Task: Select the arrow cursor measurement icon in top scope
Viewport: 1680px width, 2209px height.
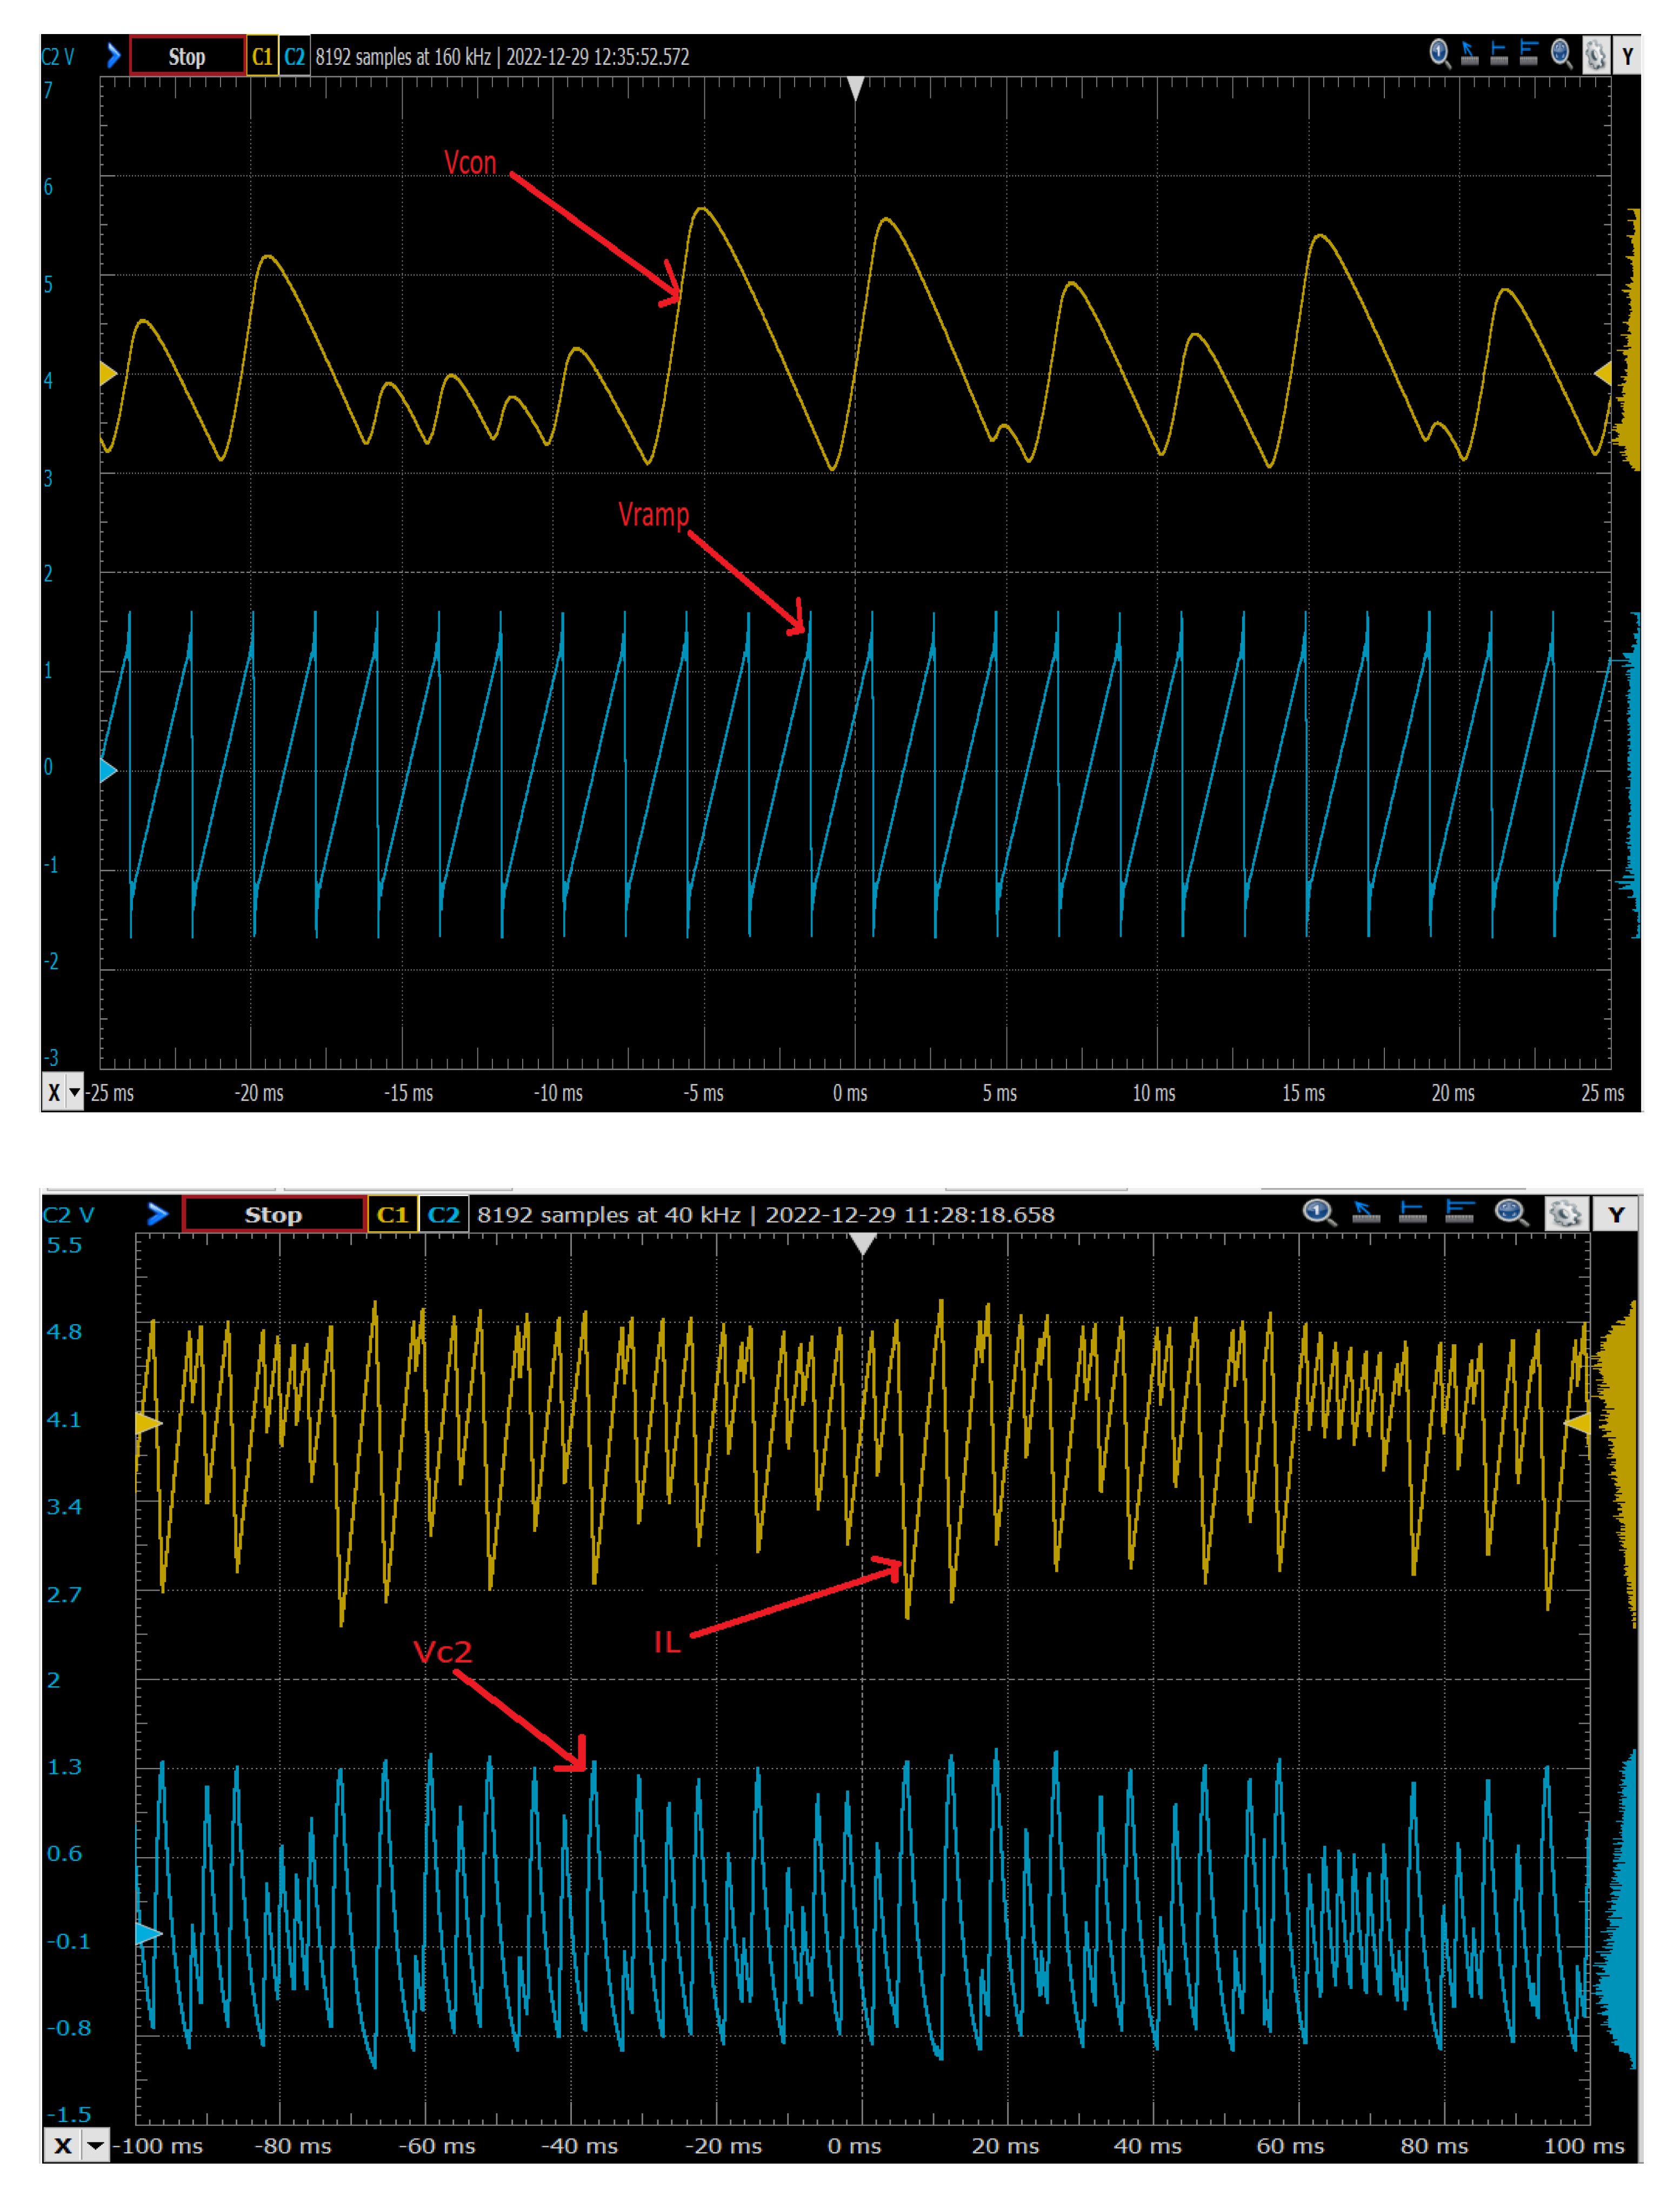Action: pyautogui.click(x=1469, y=54)
